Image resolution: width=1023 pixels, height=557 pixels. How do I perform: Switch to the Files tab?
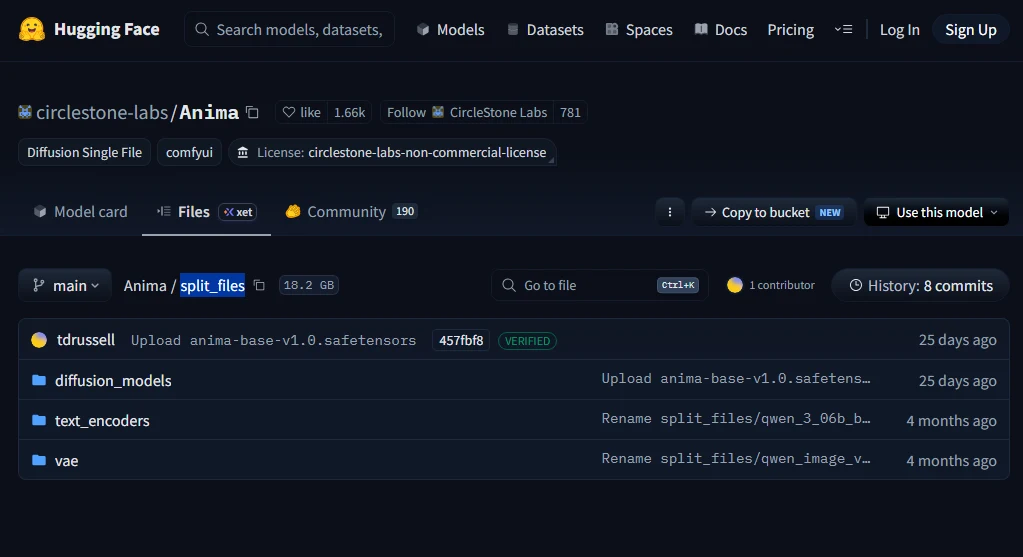coord(206,212)
